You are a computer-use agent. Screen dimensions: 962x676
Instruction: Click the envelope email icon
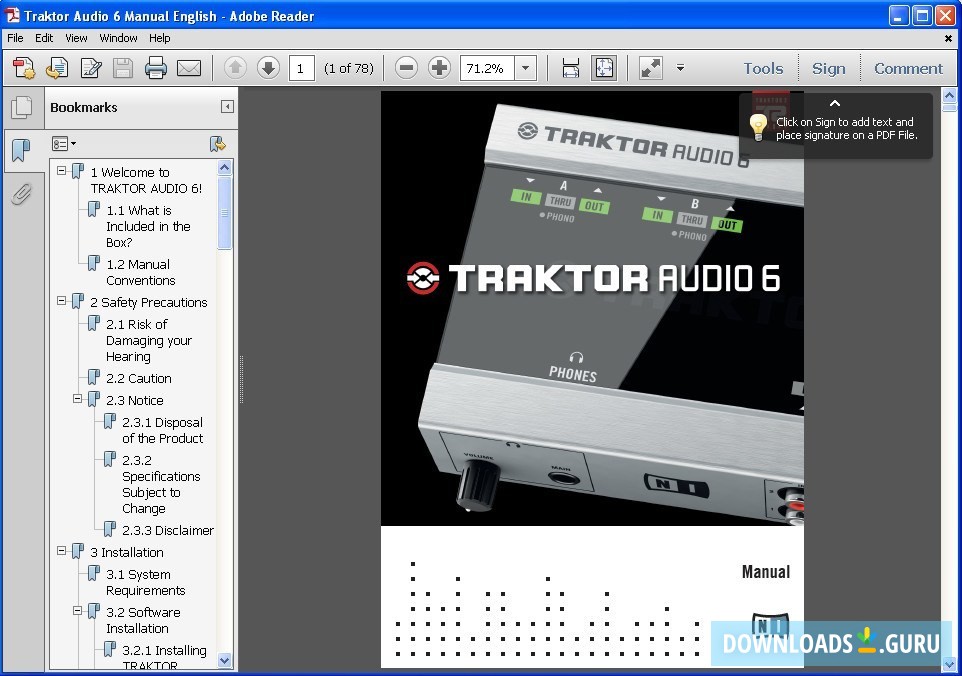(188, 68)
